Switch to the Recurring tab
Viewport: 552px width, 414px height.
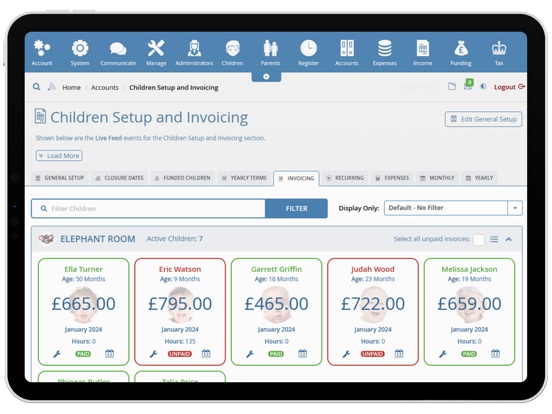click(x=345, y=178)
